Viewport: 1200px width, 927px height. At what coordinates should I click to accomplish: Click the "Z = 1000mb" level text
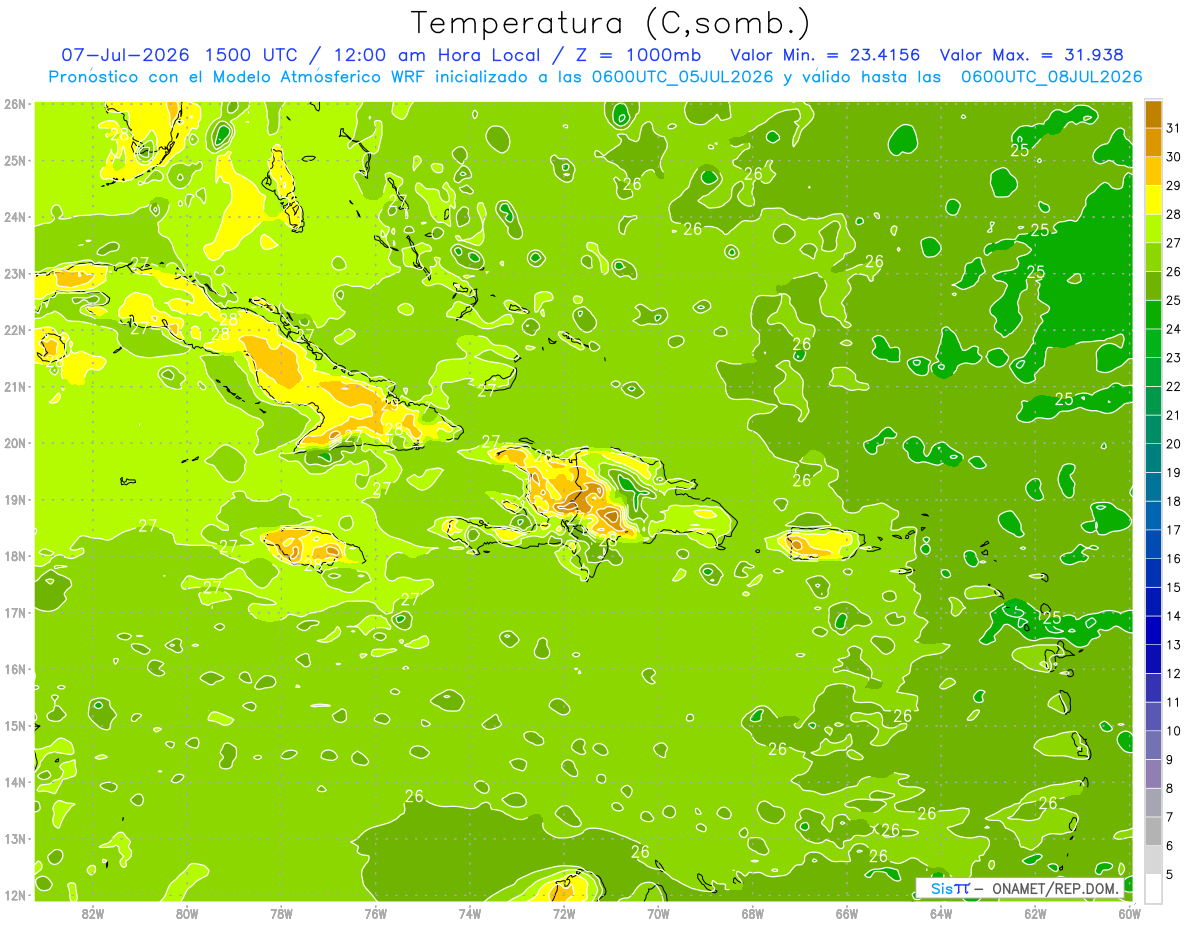637,55
